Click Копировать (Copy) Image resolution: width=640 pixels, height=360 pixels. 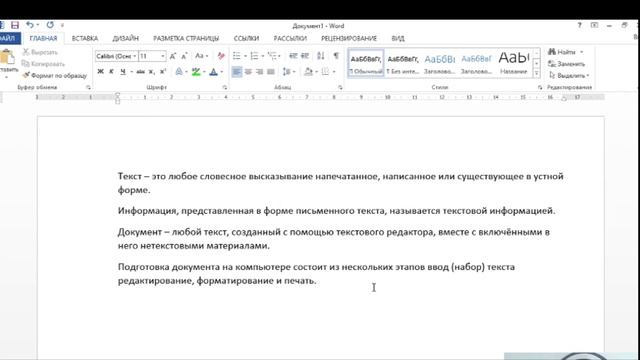pyautogui.click(x=43, y=64)
